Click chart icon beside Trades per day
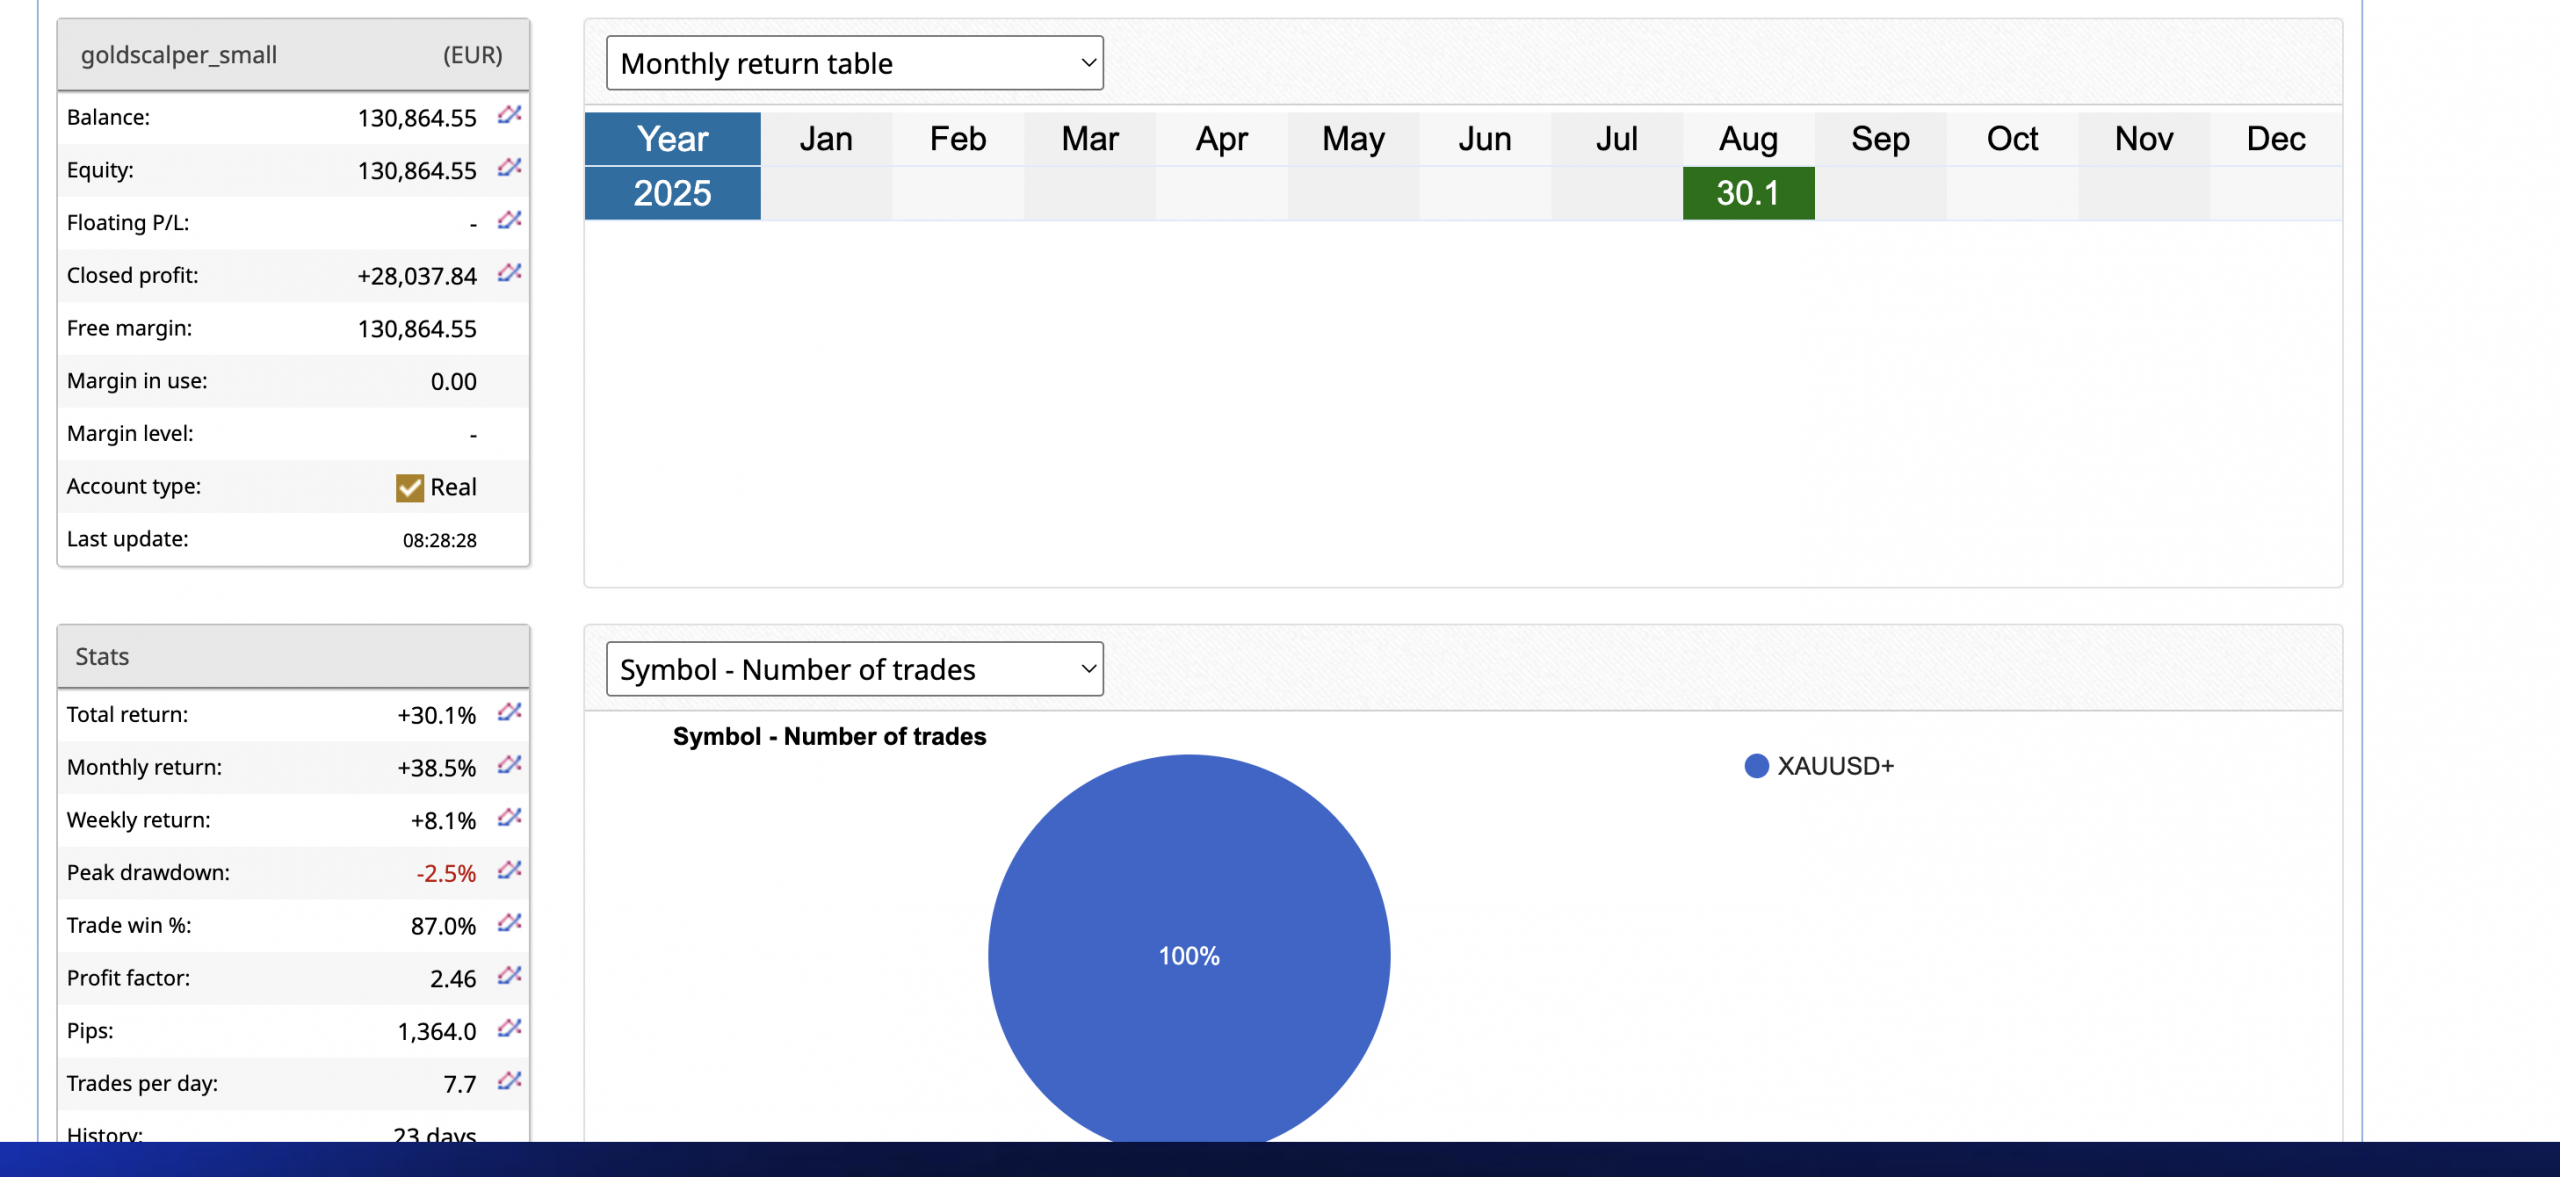Screen dimensions: 2560x1177 pos(509,1081)
